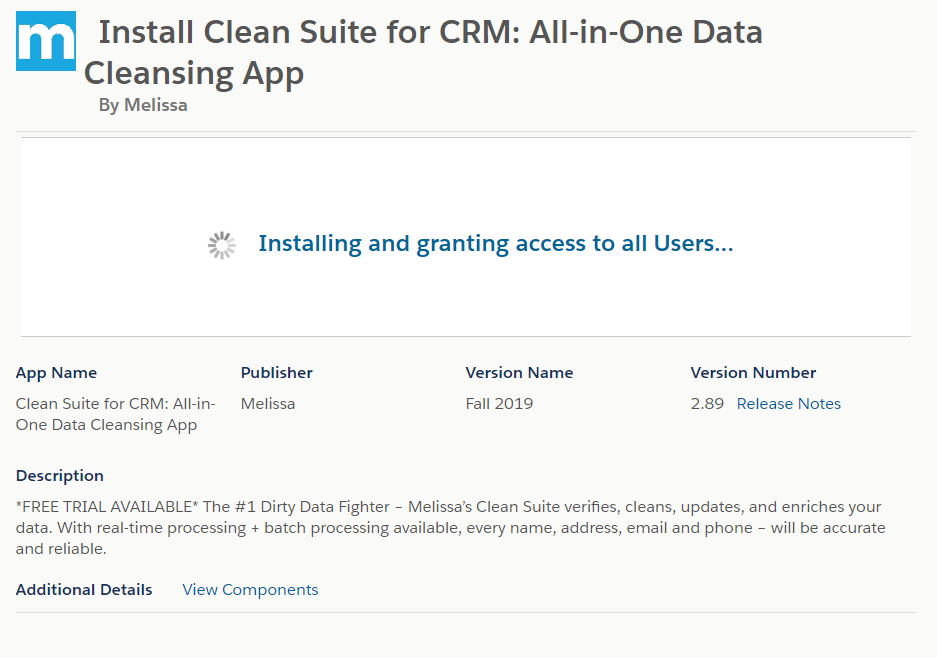
Task: Select the 'Fall 2019' version name value
Action: pyautogui.click(x=499, y=404)
